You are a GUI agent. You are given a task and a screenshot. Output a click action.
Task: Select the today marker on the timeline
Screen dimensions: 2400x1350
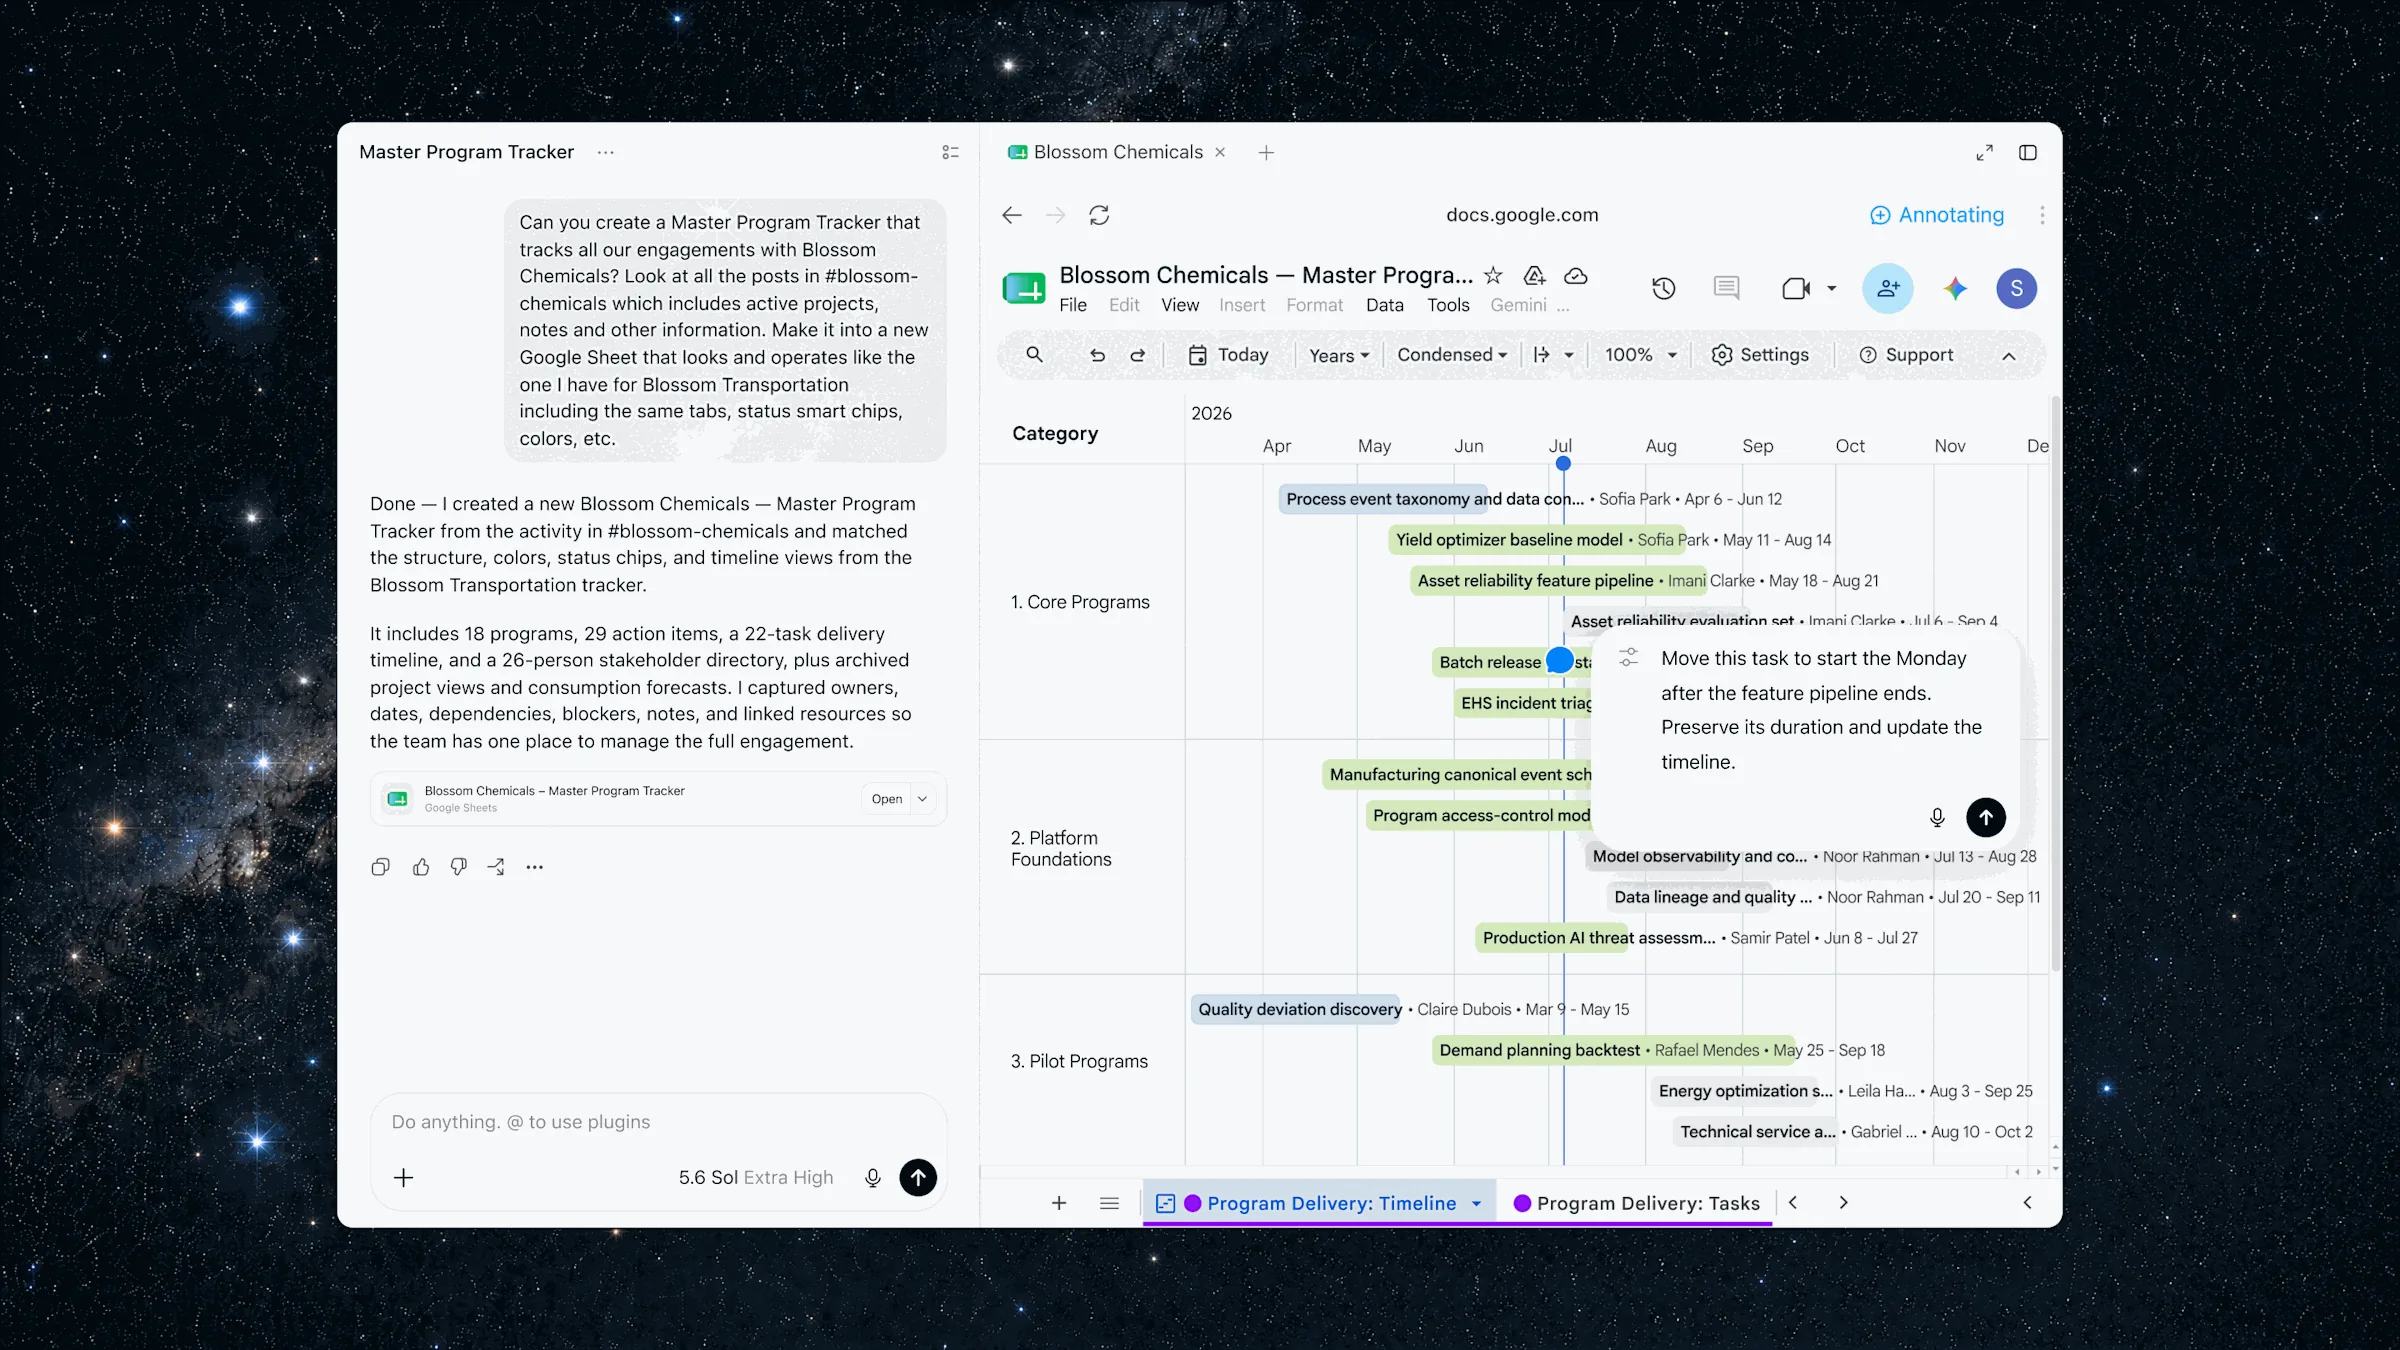pyautogui.click(x=1563, y=463)
